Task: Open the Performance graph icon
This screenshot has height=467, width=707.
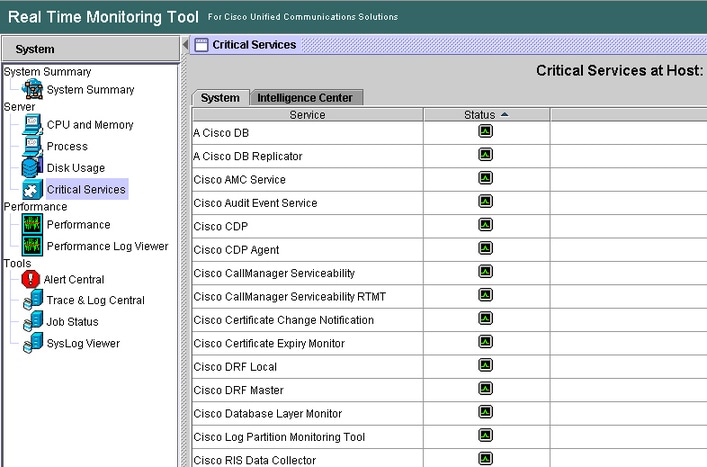Action: tap(32, 224)
